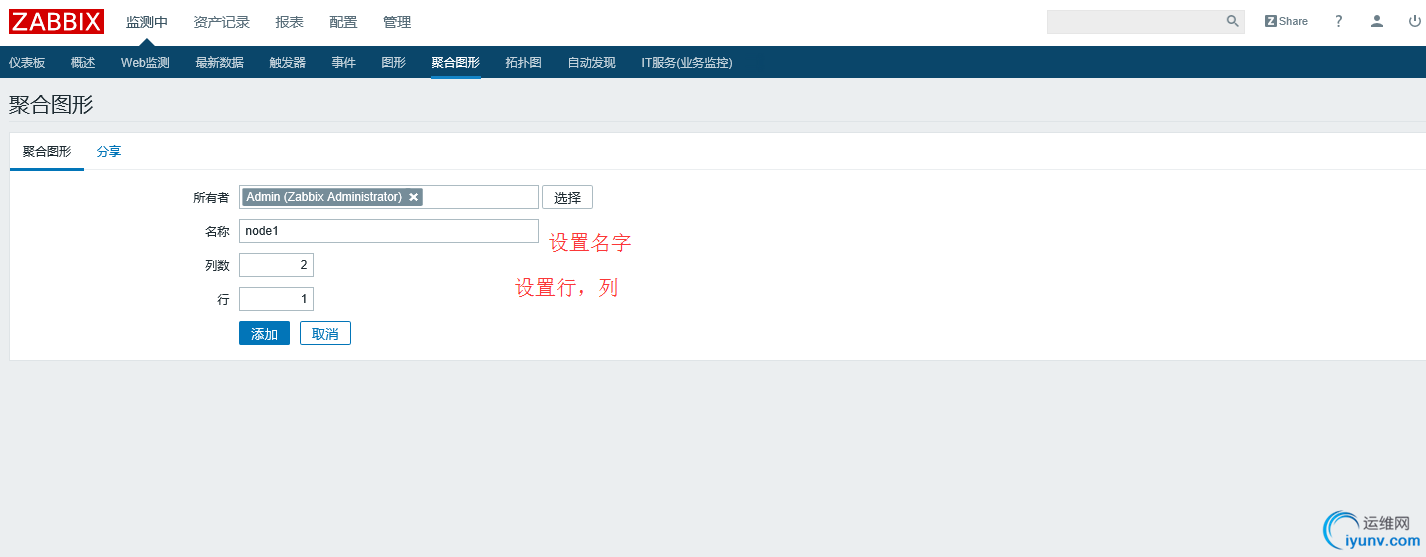Open the help question mark icon
This screenshot has width=1426, height=557.
tap(1338, 21)
